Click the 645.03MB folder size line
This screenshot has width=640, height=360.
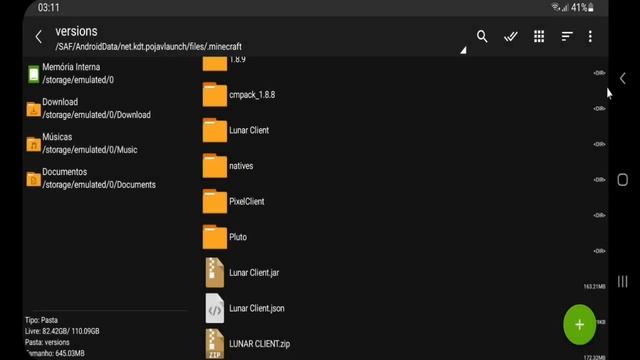coord(55,353)
